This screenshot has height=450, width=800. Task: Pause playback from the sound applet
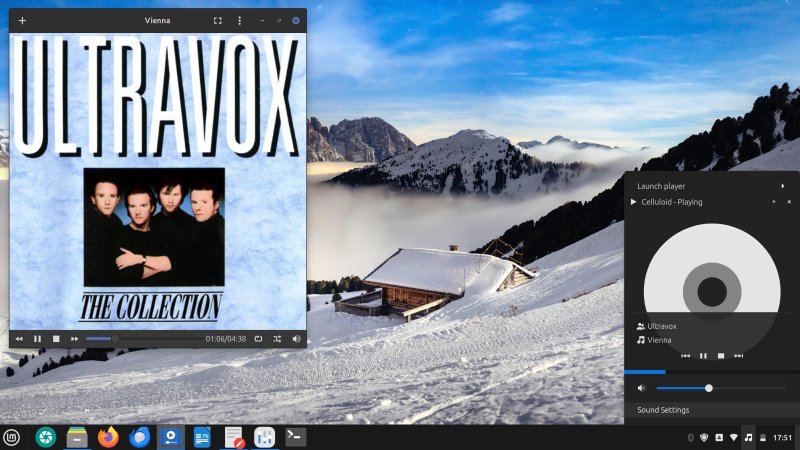pos(703,356)
